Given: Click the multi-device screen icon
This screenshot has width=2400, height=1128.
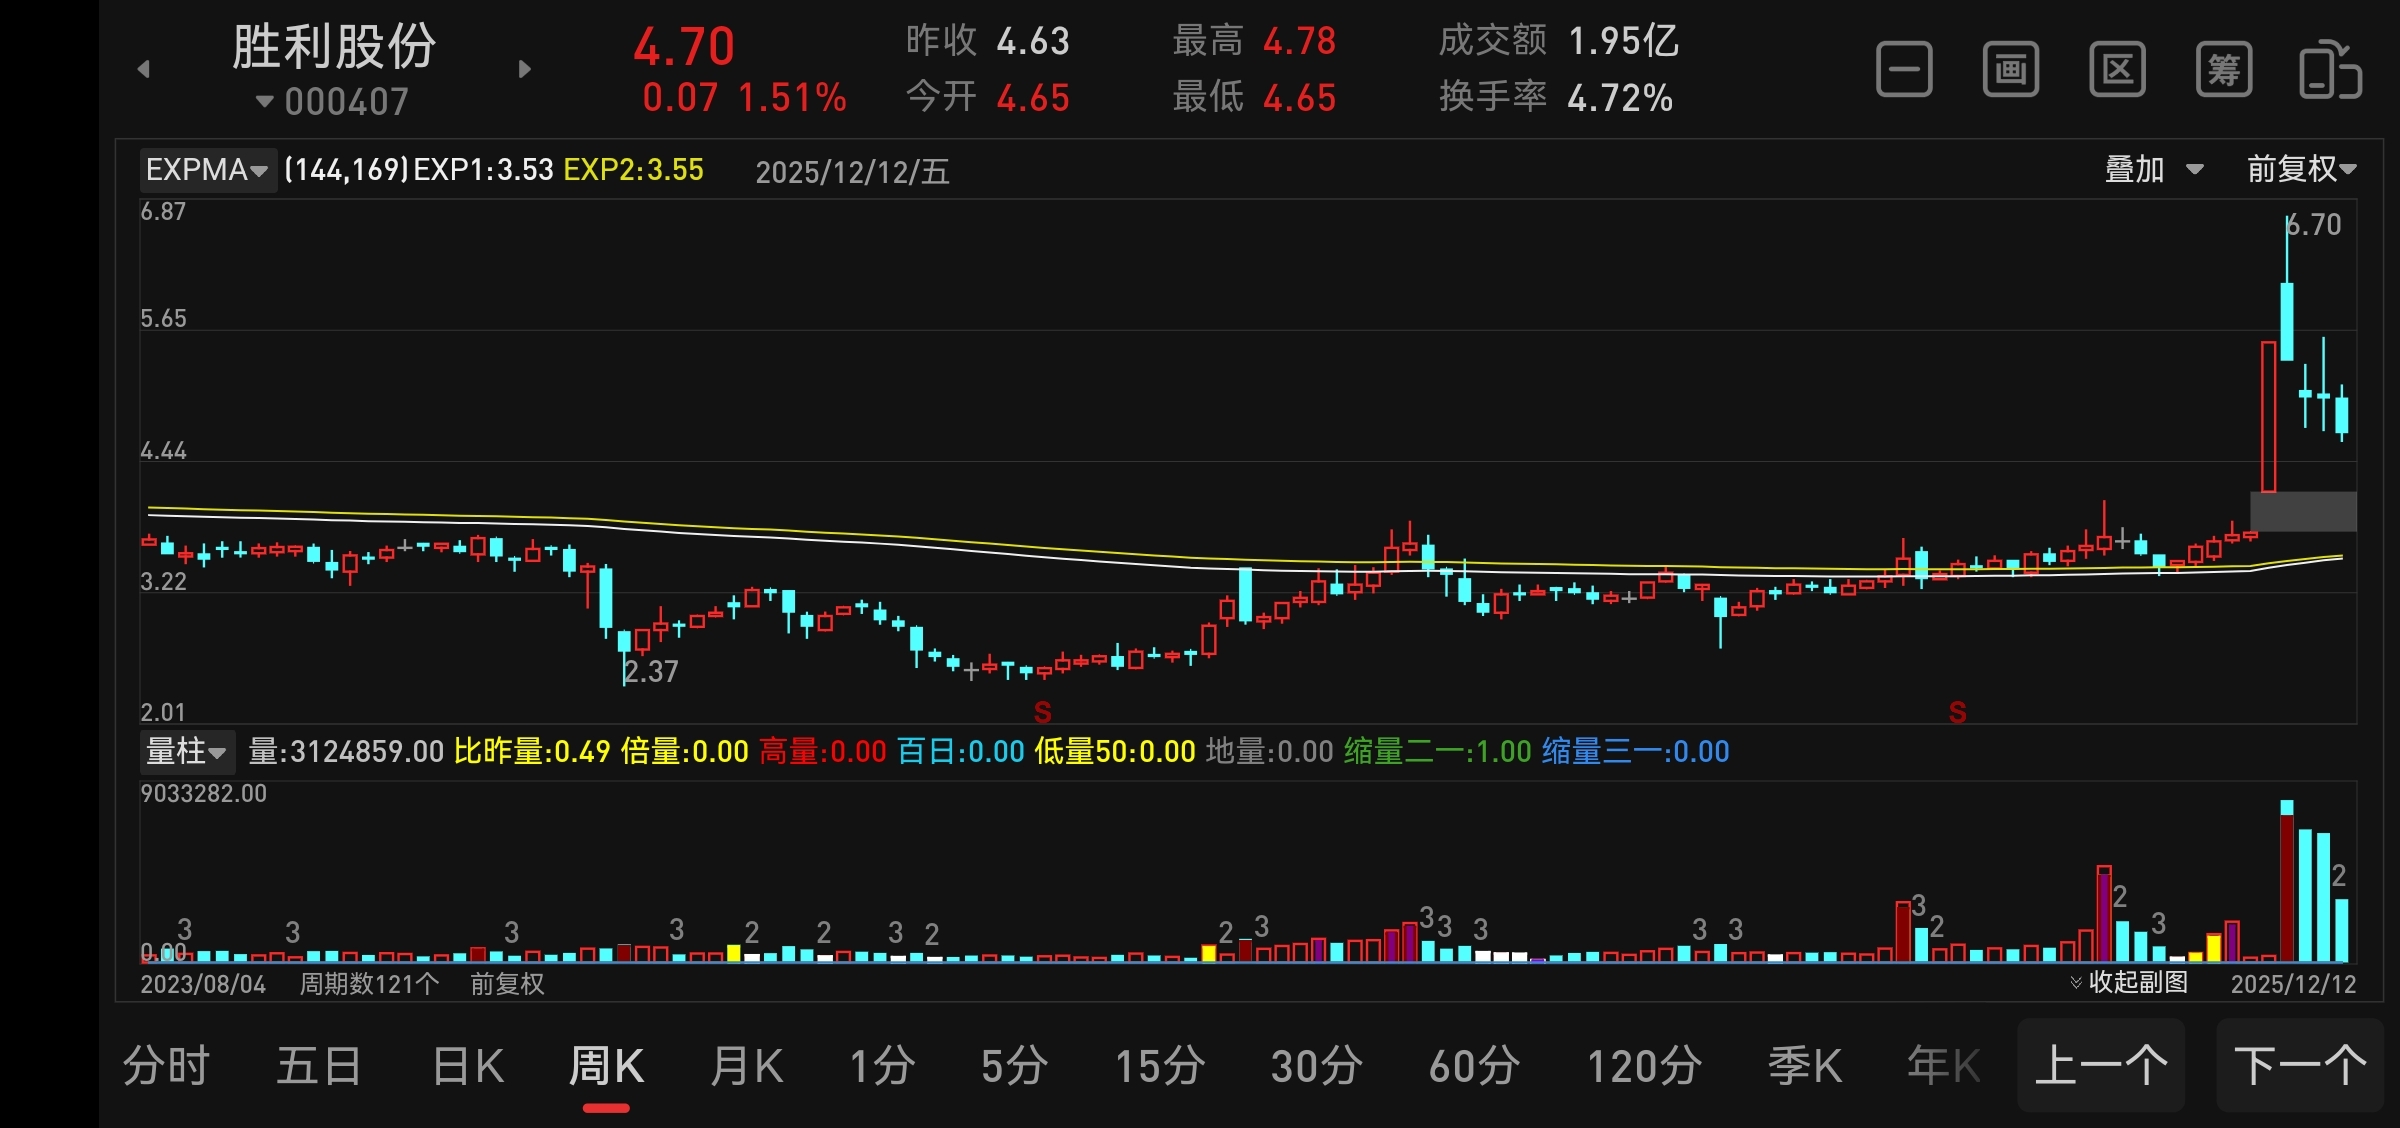Looking at the screenshot, I should (2330, 70).
